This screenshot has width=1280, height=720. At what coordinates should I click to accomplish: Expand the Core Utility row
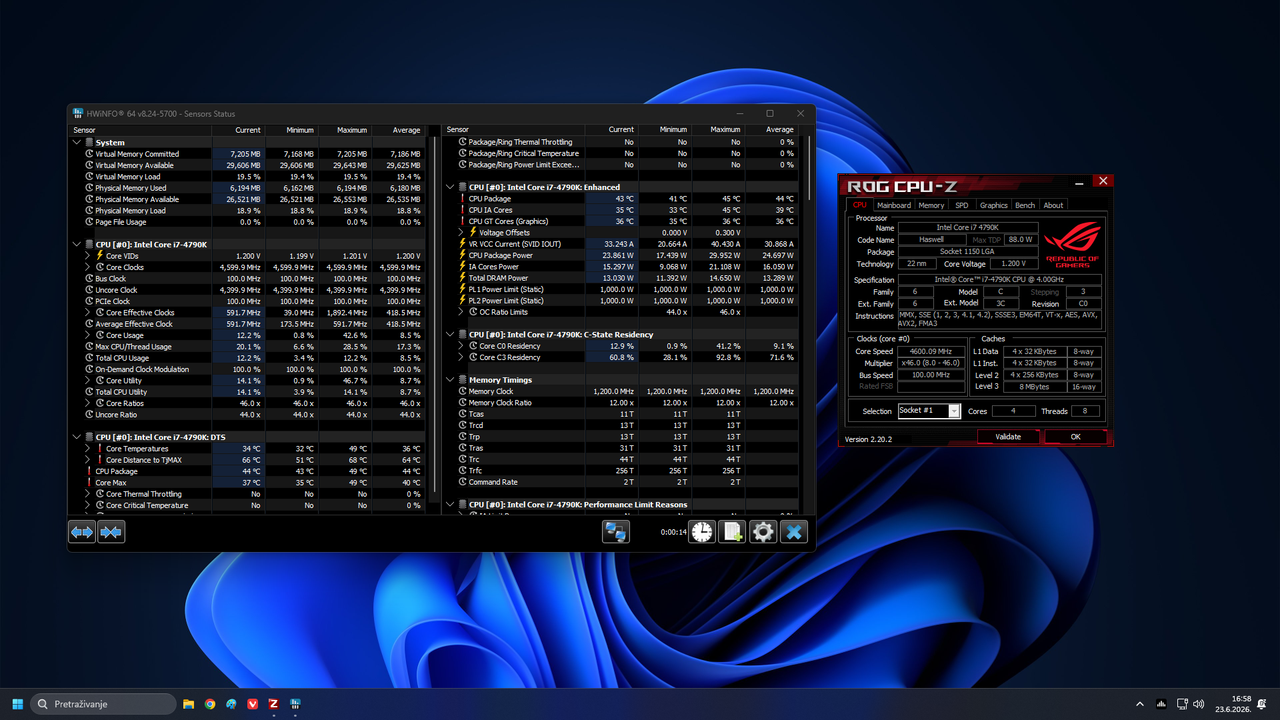[x=88, y=381]
